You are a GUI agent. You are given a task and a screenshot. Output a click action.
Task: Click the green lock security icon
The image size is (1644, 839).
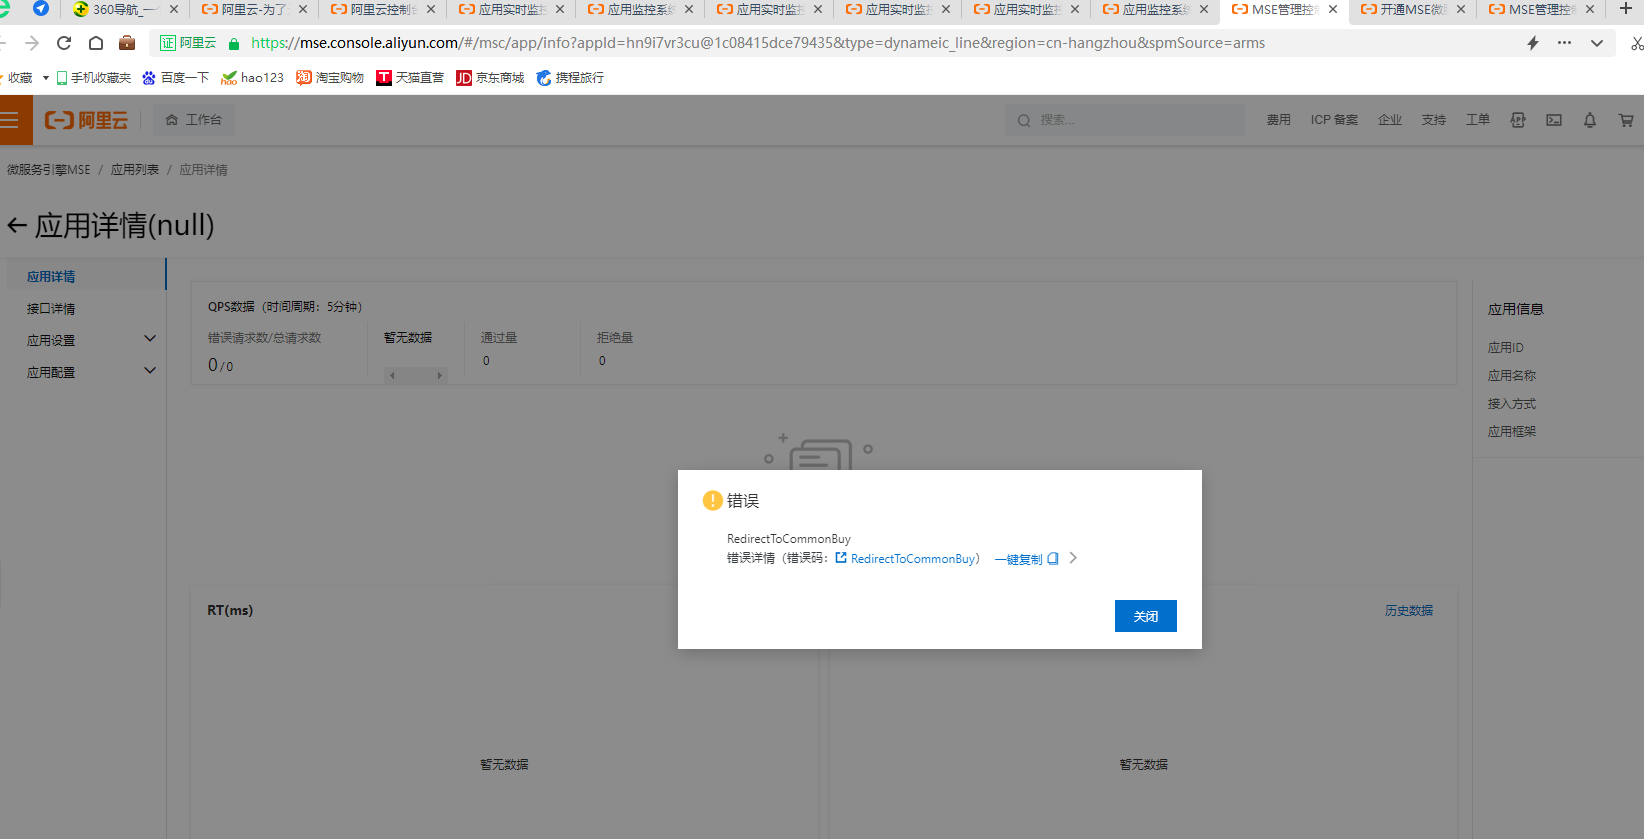point(234,43)
